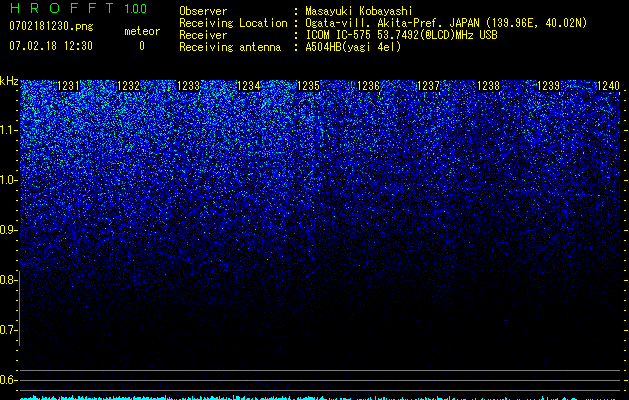Click the date stamp 07.02.18 12:30
The height and width of the screenshot is (400, 629).
coord(51,46)
